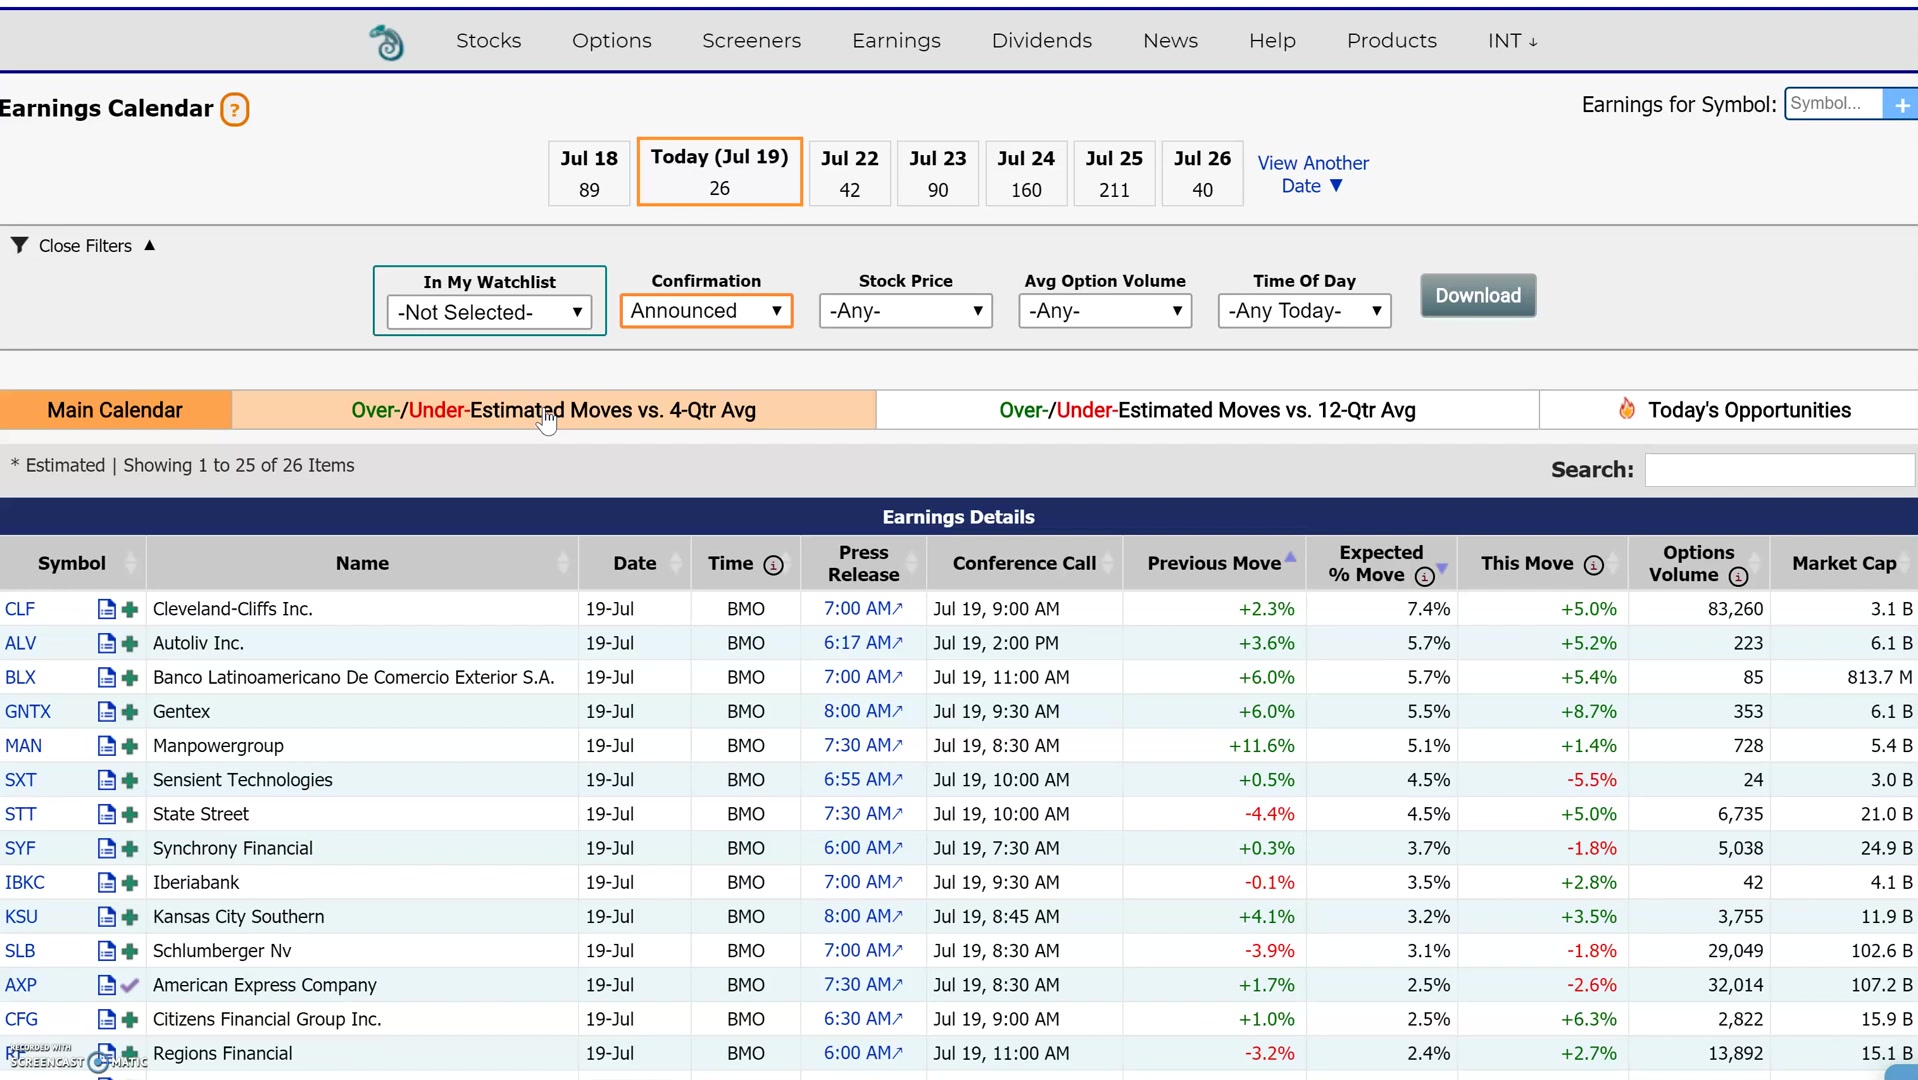Open the Stock Price filter dropdown
This screenshot has height=1080, width=1918.
click(x=905, y=311)
